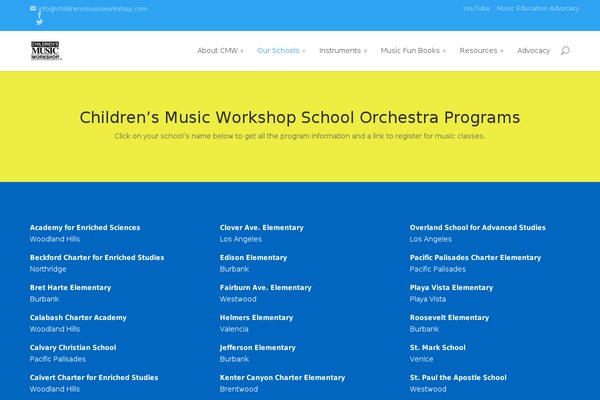Open Clover Ave. Elementary page
The image size is (600, 400).
pos(261,227)
